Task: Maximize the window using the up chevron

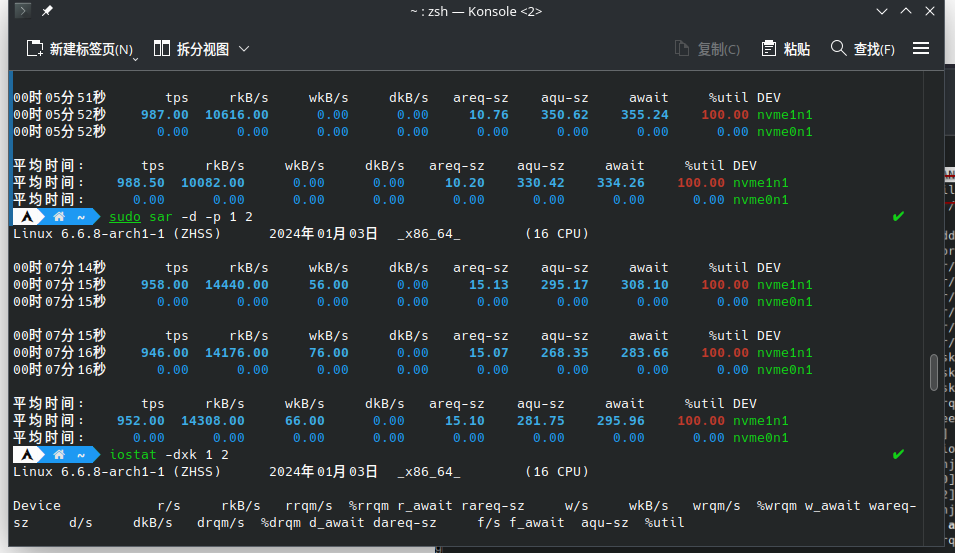Action: tap(906, 11)
